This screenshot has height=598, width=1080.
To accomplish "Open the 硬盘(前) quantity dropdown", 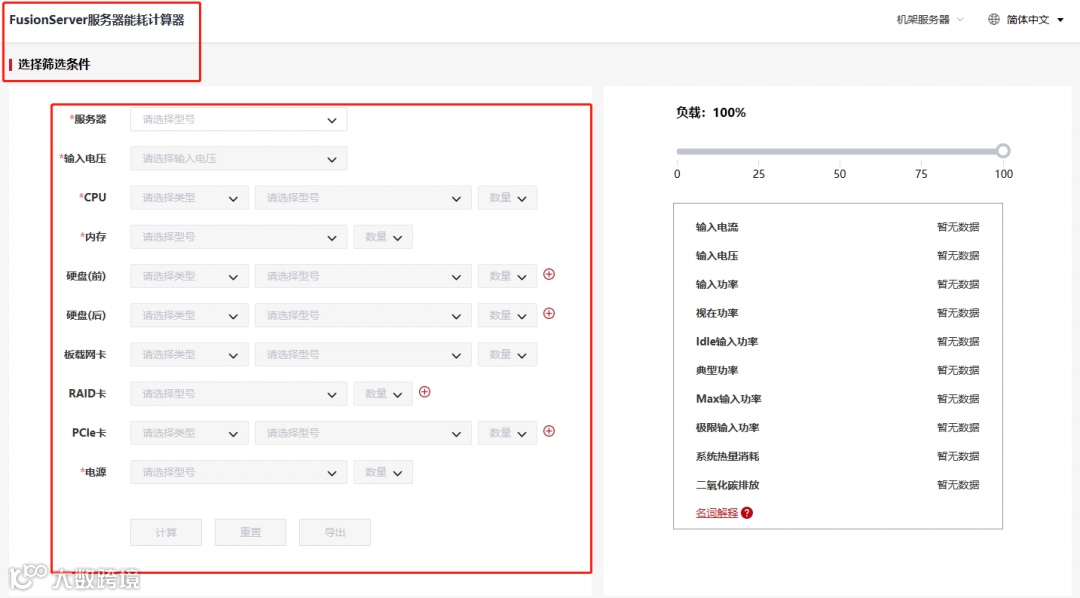I will pyautogui.click(x=507, y=276).
